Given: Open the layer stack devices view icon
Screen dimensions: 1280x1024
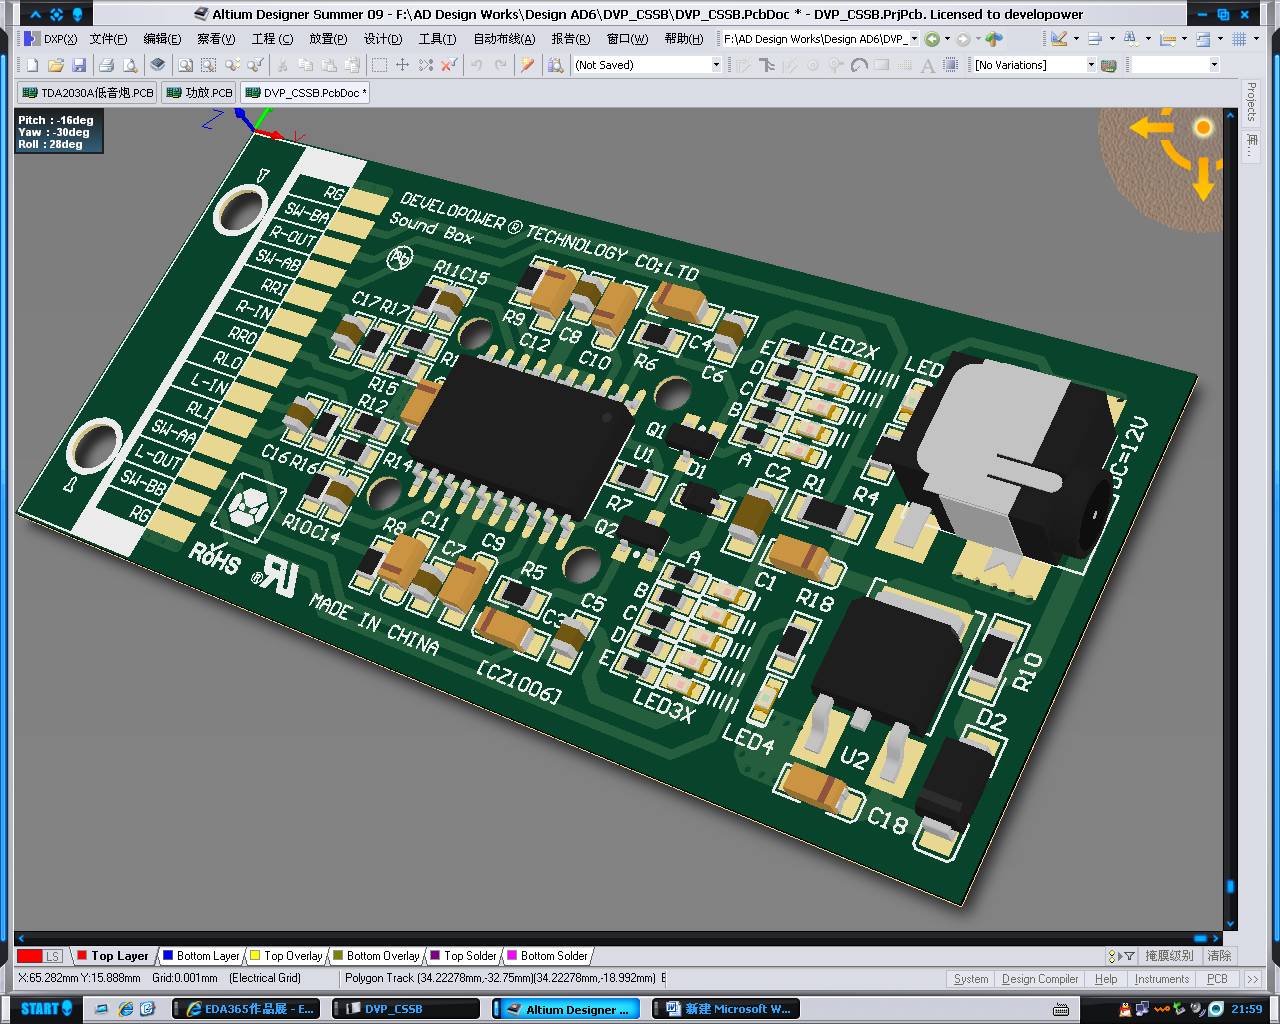Looking at the screenshot, I should pyautogui.click(x=158, y=65).
